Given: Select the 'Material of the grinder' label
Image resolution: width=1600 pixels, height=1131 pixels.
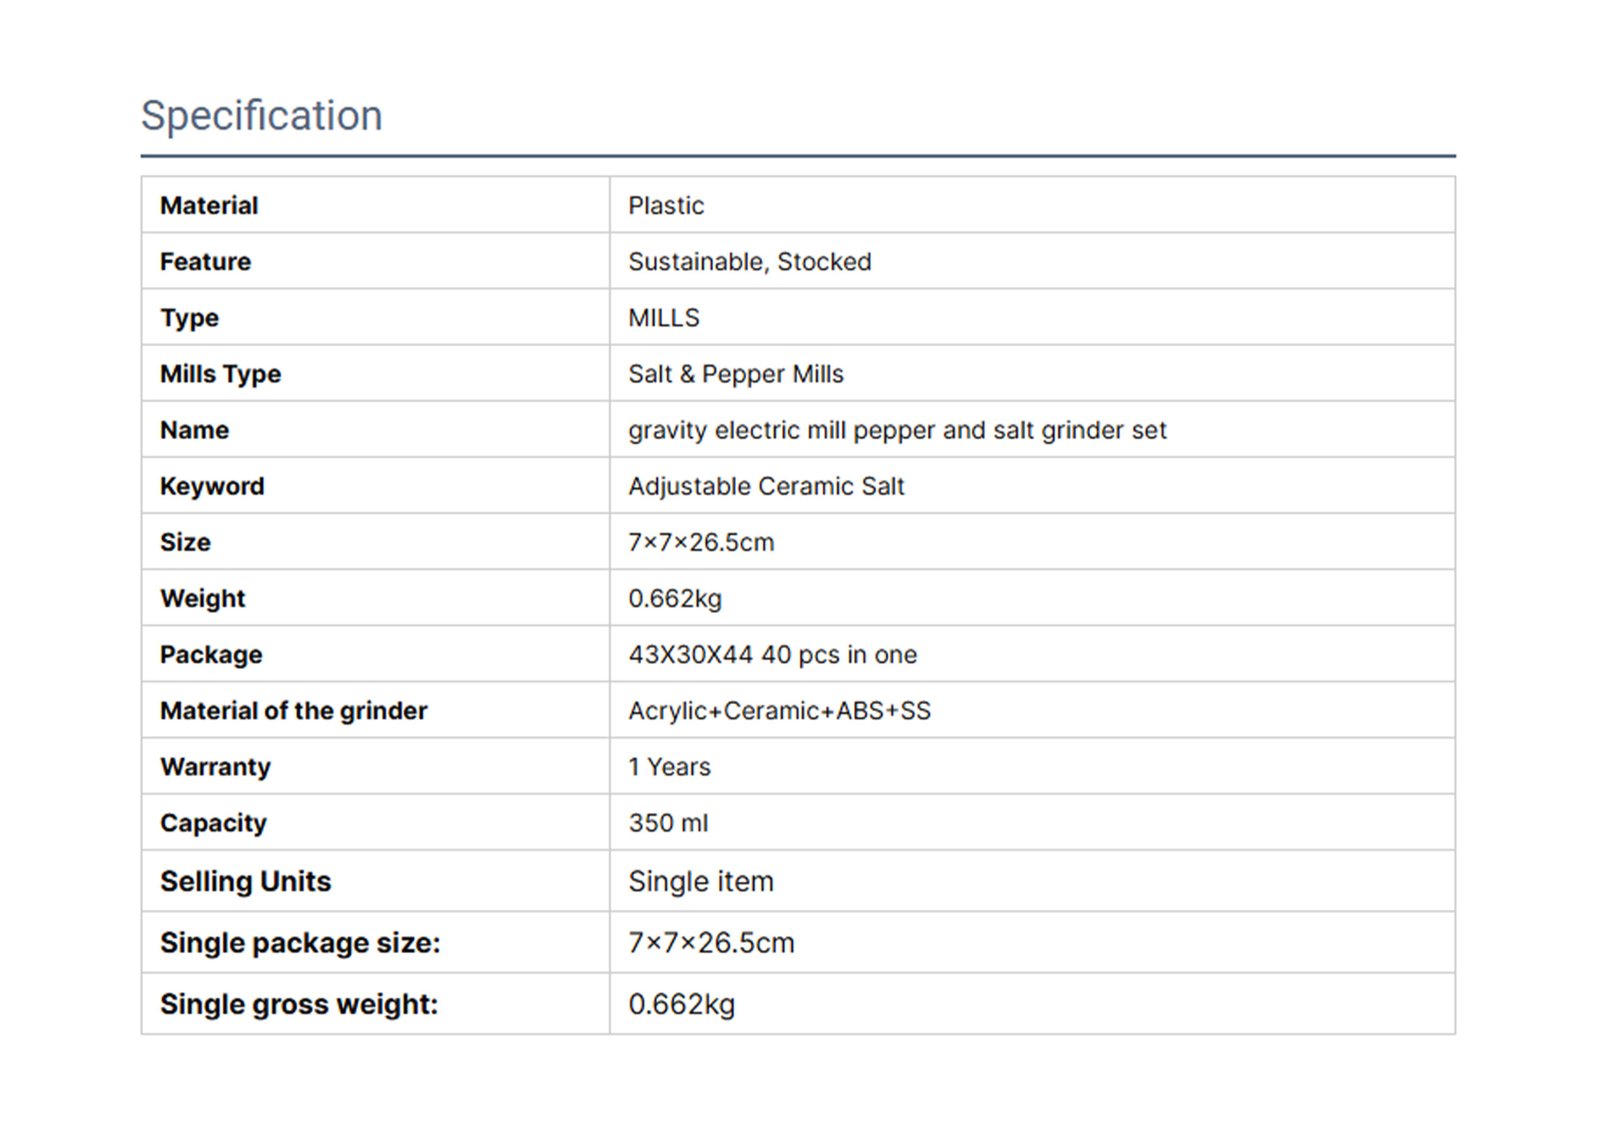Looking at the screenshot, I should point(293,711).
